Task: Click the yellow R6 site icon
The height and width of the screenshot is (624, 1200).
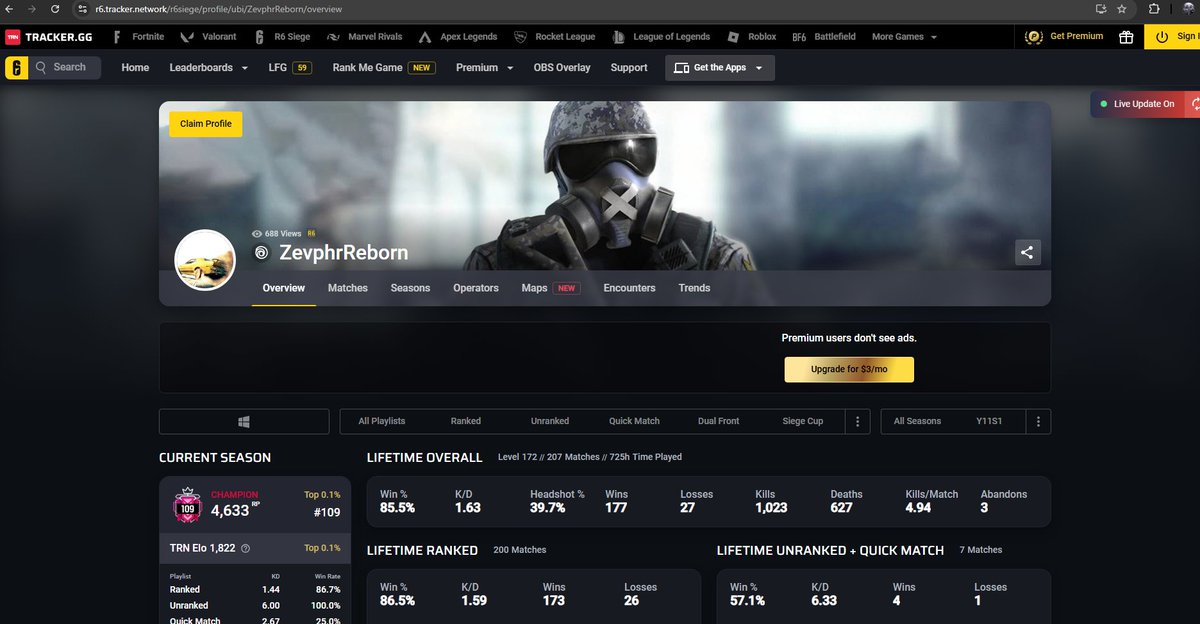Action: coord(16,67)
